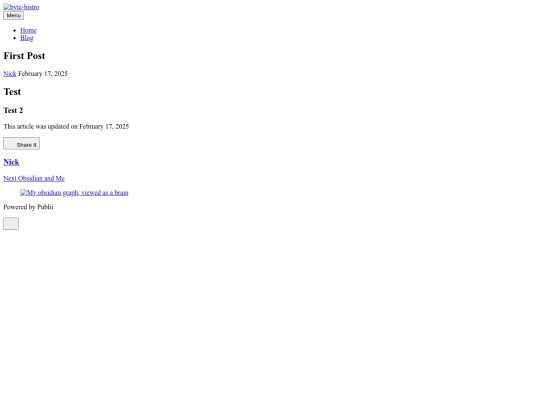The width and height of the screenshot is (540, 405).
Task: Follow the Next Obsidian and Me link
Action: (34, 178)
